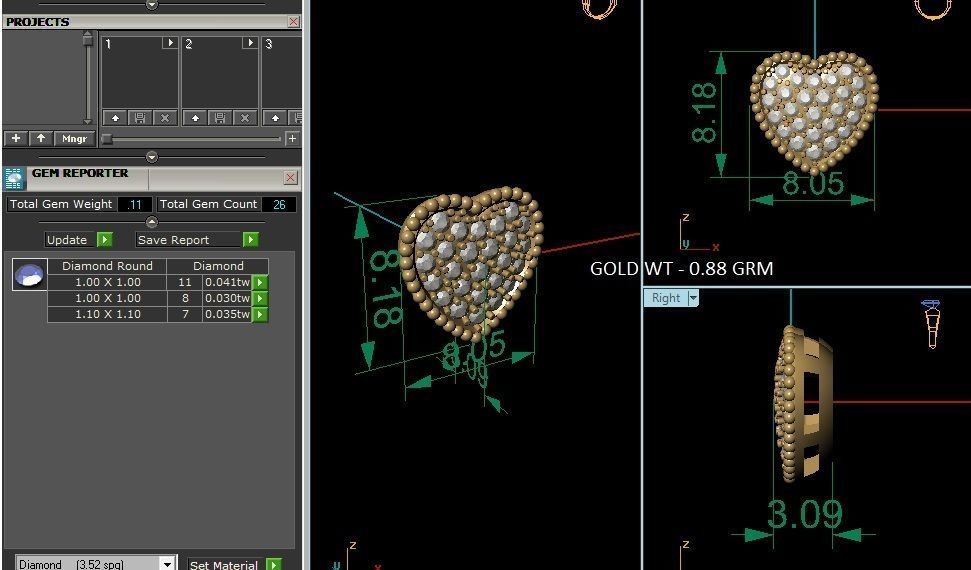Apply Set Material with its green arrow
Screen dimensions: 971x570
point(273,564)
